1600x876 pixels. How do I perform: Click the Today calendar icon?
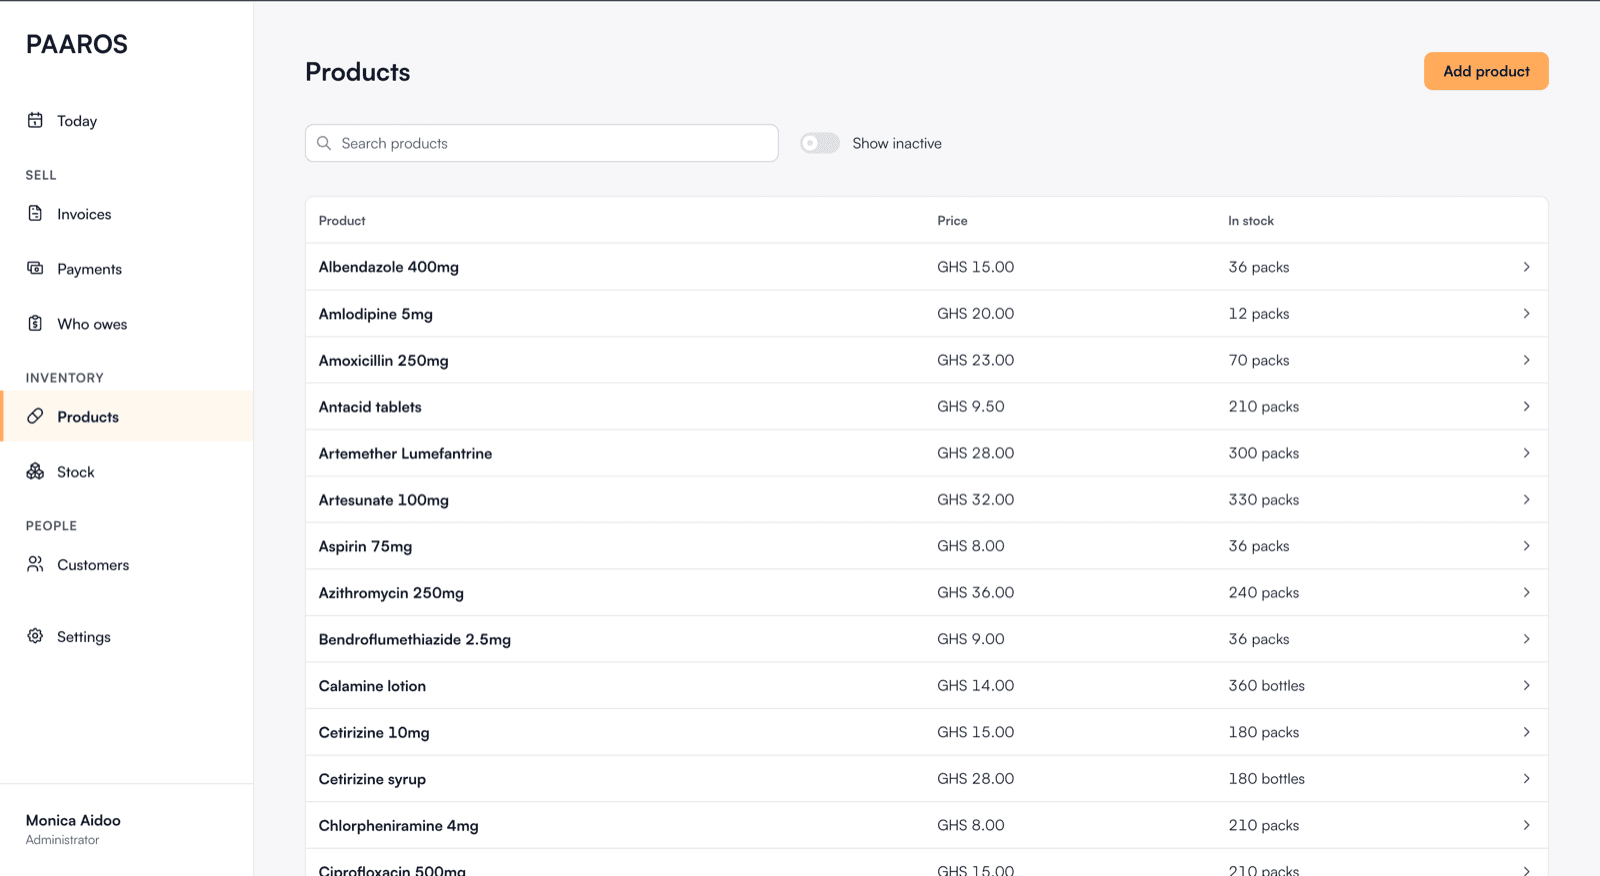coord(35,120)
